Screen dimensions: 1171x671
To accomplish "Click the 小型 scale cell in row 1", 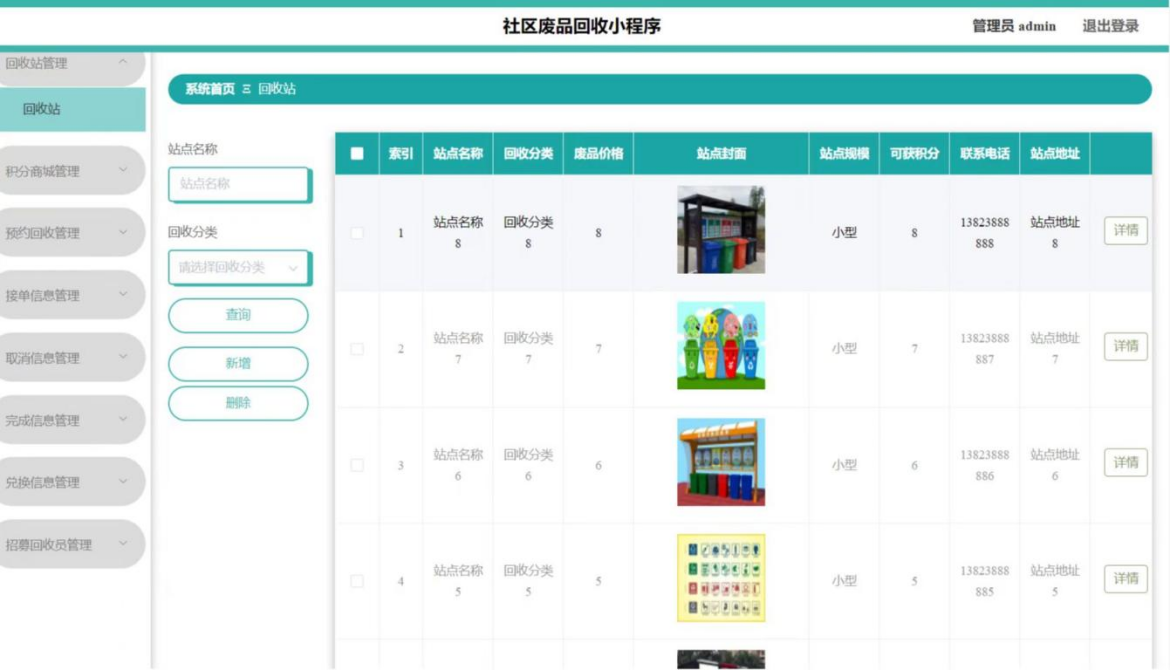I will pyautogui.click(x=844, y=233).
